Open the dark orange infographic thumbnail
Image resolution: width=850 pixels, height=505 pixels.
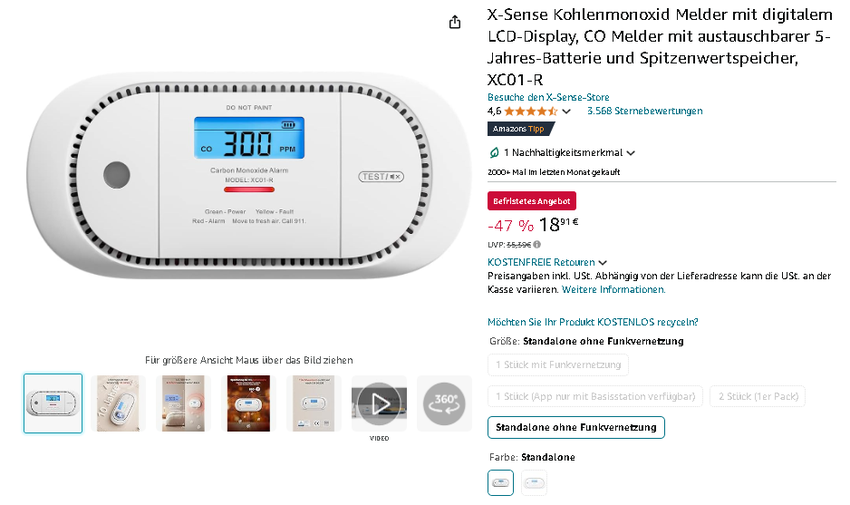click(x=248, y=403)
